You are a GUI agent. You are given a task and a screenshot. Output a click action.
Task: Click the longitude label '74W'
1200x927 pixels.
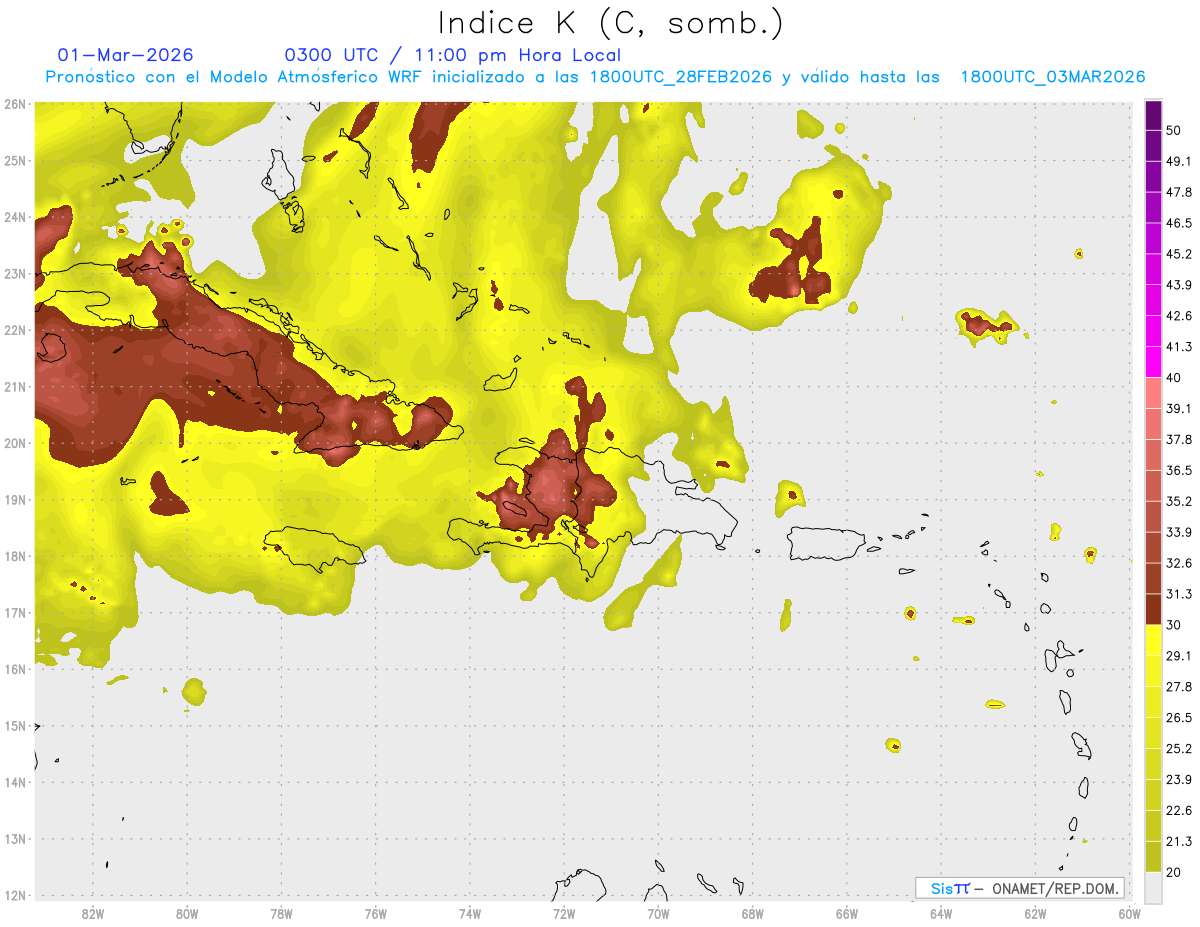469,914
